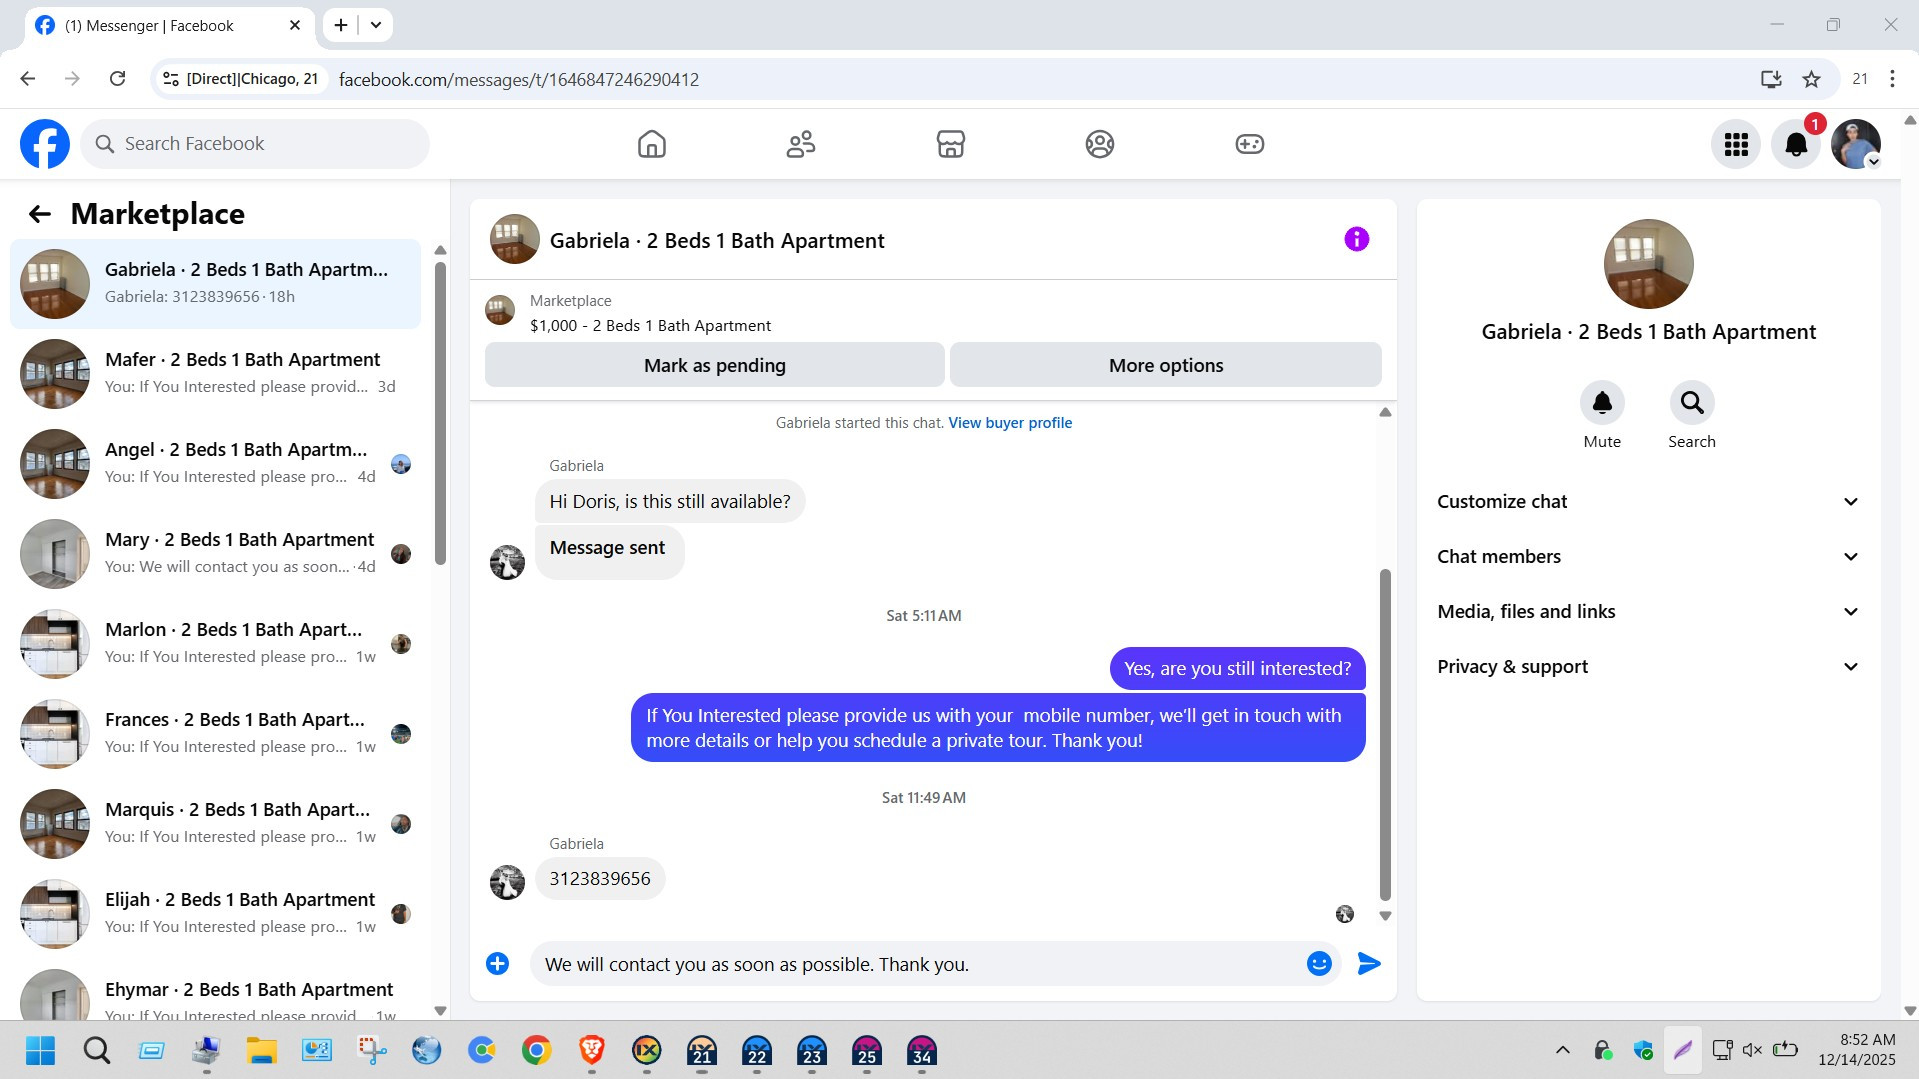This screenshot has width=1919, height=1079.
Task: Click the Search Facebook field
Action: (x=255, y=144)
